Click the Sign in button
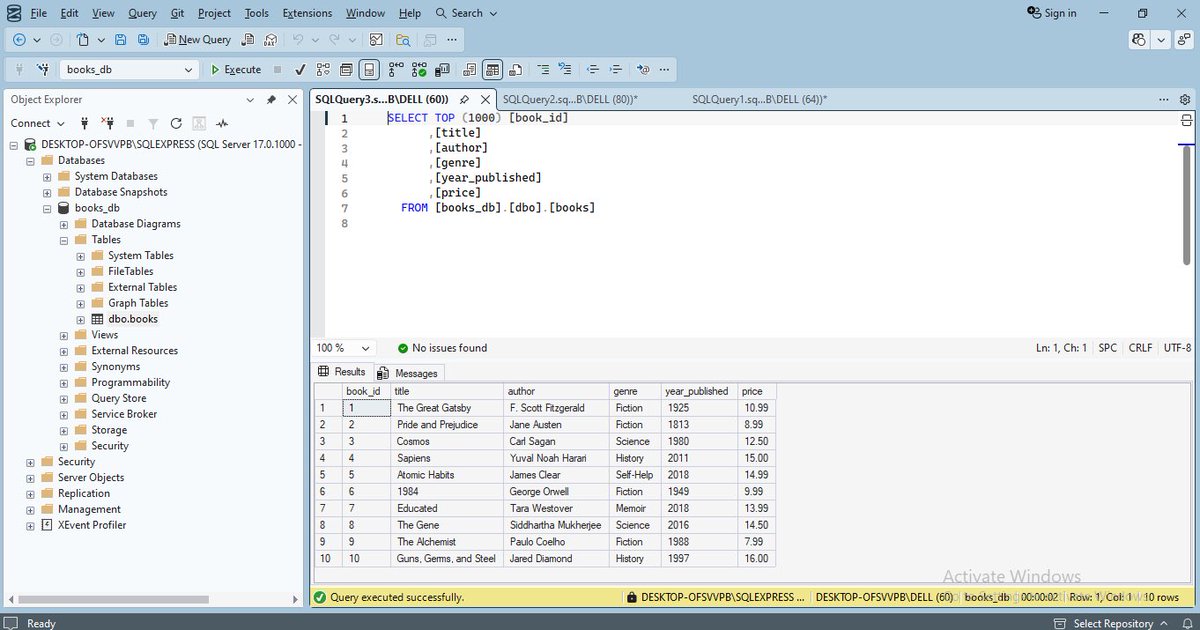The image size is (1200, 630). [1052, 13]
